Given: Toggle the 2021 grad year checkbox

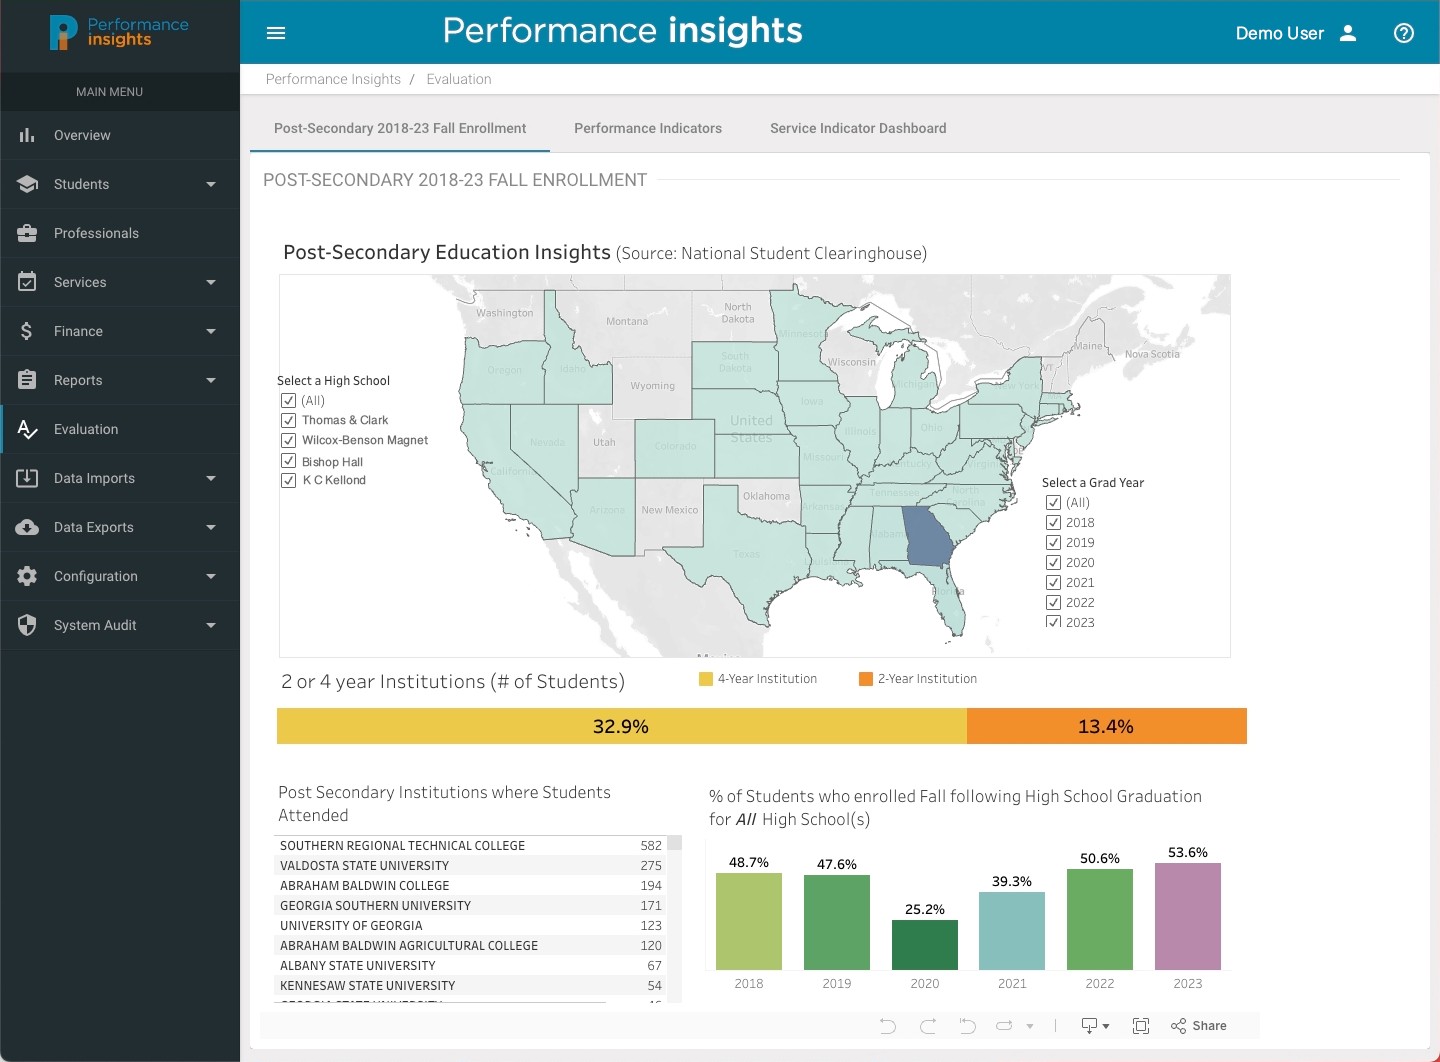Looking at the screenshot, I should point(1053,582).
